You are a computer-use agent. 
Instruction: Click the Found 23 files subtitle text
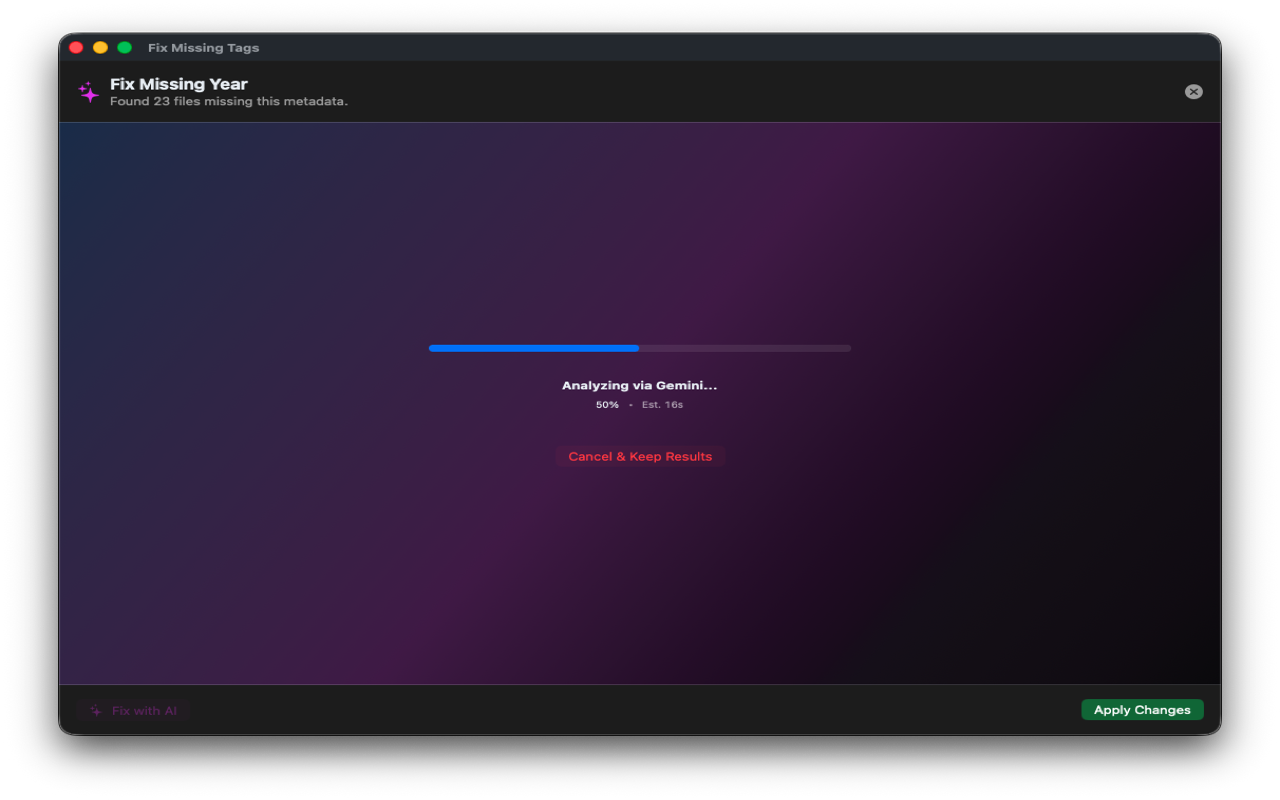pyautogui.click(x=229, y=101)
